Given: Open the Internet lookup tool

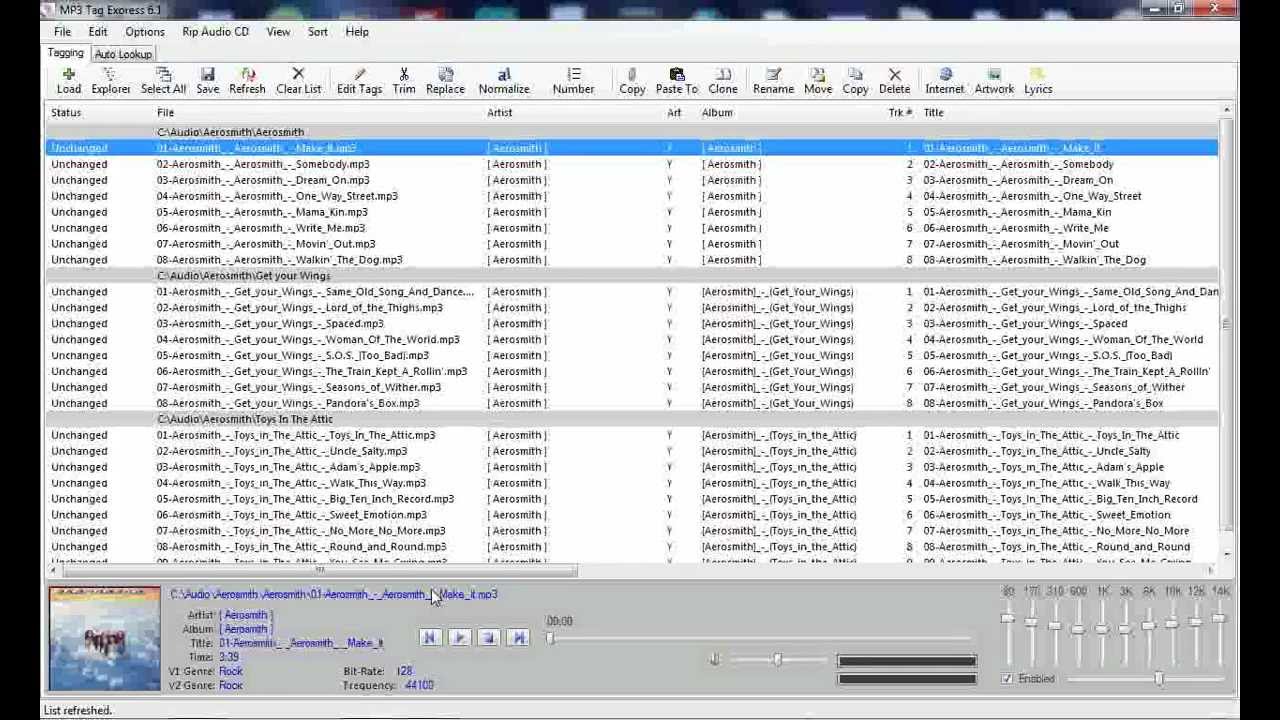Looking at the screenshot, I should (x=945, y=80).
